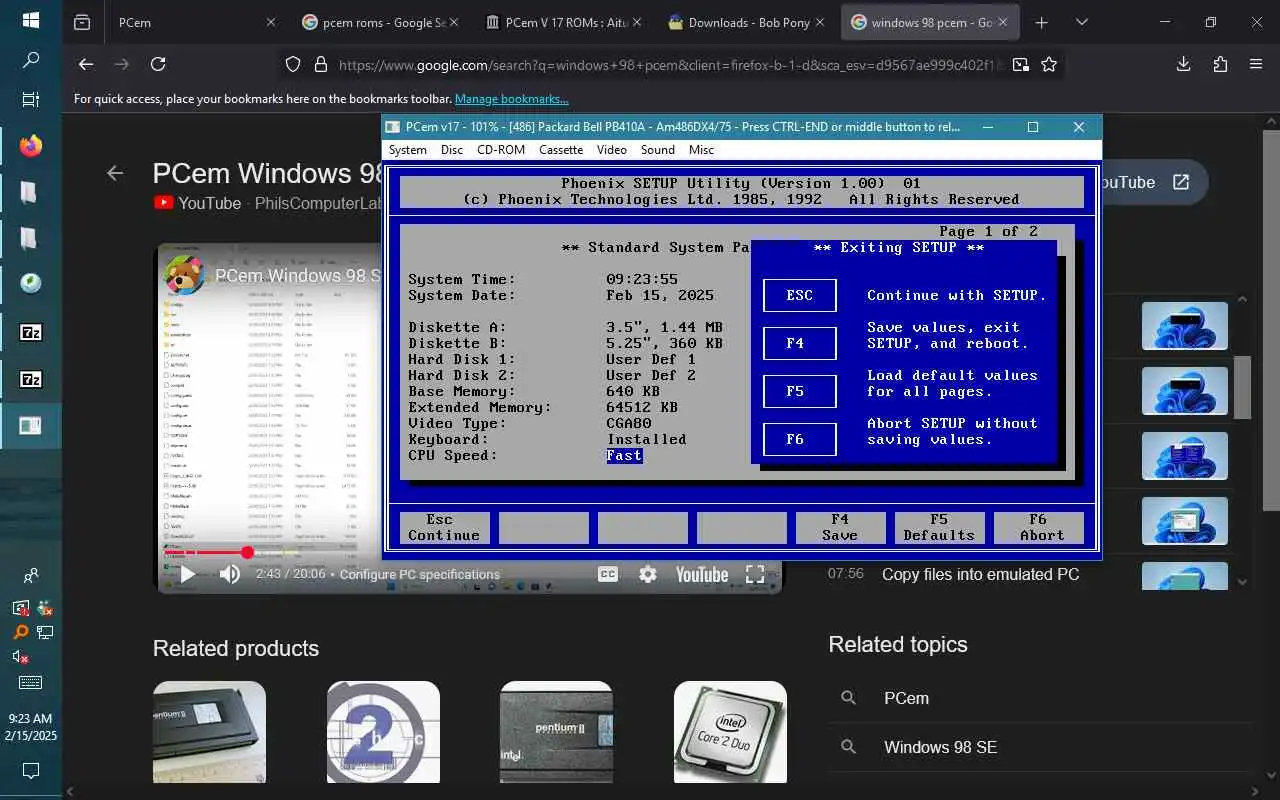Select the highlighted CPU Speed Fast value

(624, 455)
